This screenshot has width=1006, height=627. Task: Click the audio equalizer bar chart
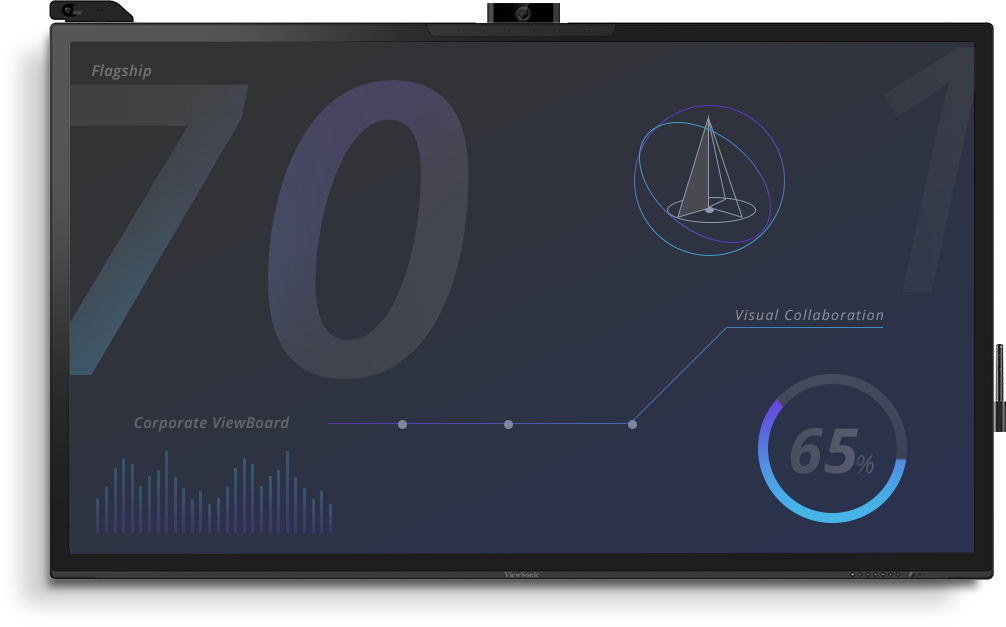(x=213, y=495)
